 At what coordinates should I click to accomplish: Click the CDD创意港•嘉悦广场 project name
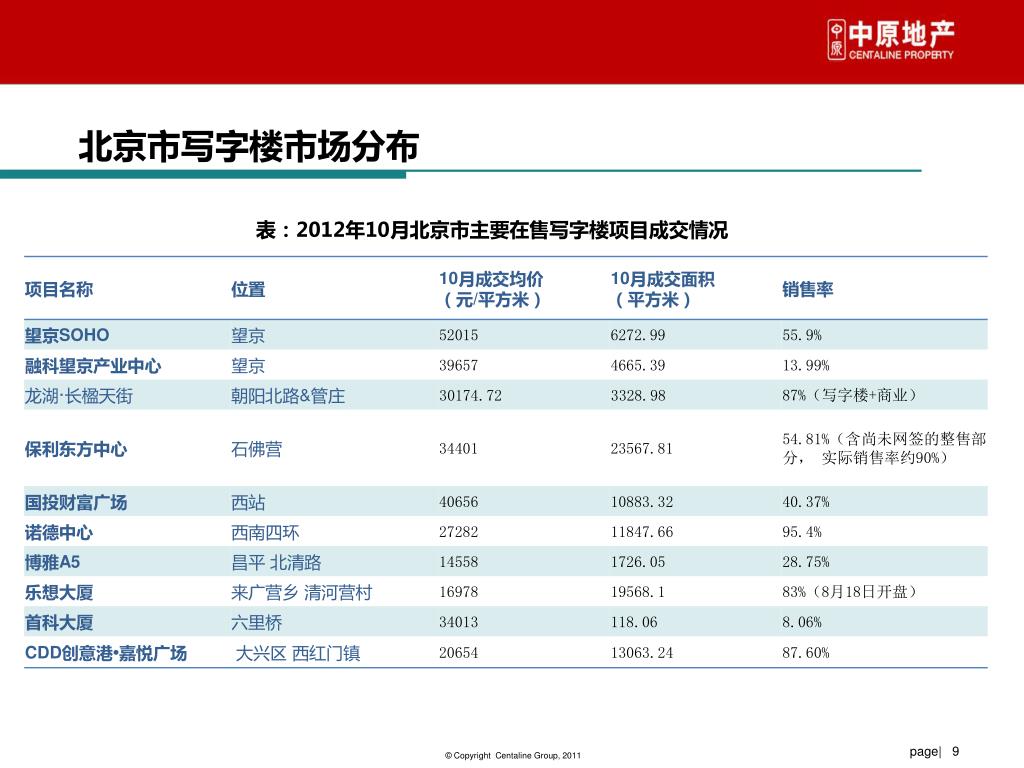coord(106,654)
